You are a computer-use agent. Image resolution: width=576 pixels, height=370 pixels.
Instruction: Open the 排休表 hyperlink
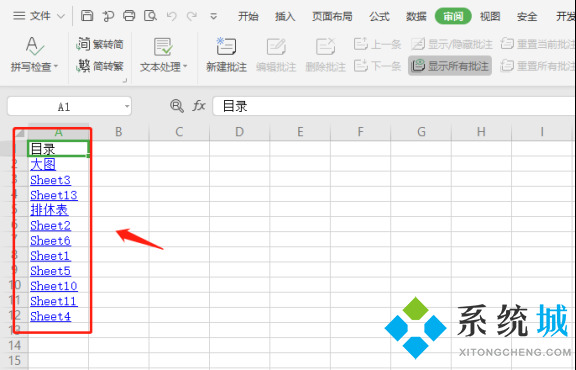[x=49, y=210]
